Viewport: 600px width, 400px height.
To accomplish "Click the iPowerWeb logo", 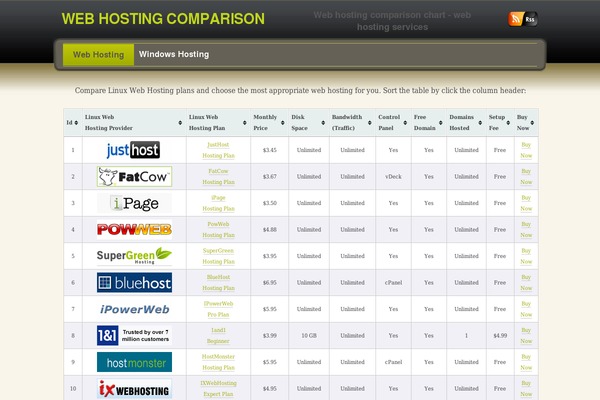I will click(x=134, y=309).
